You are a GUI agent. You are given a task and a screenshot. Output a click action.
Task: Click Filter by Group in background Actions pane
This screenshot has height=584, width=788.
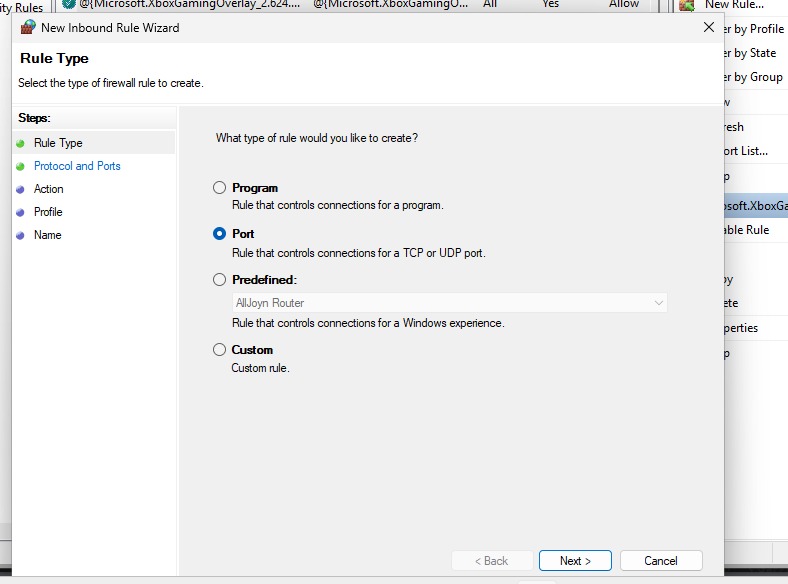(753, 77)
